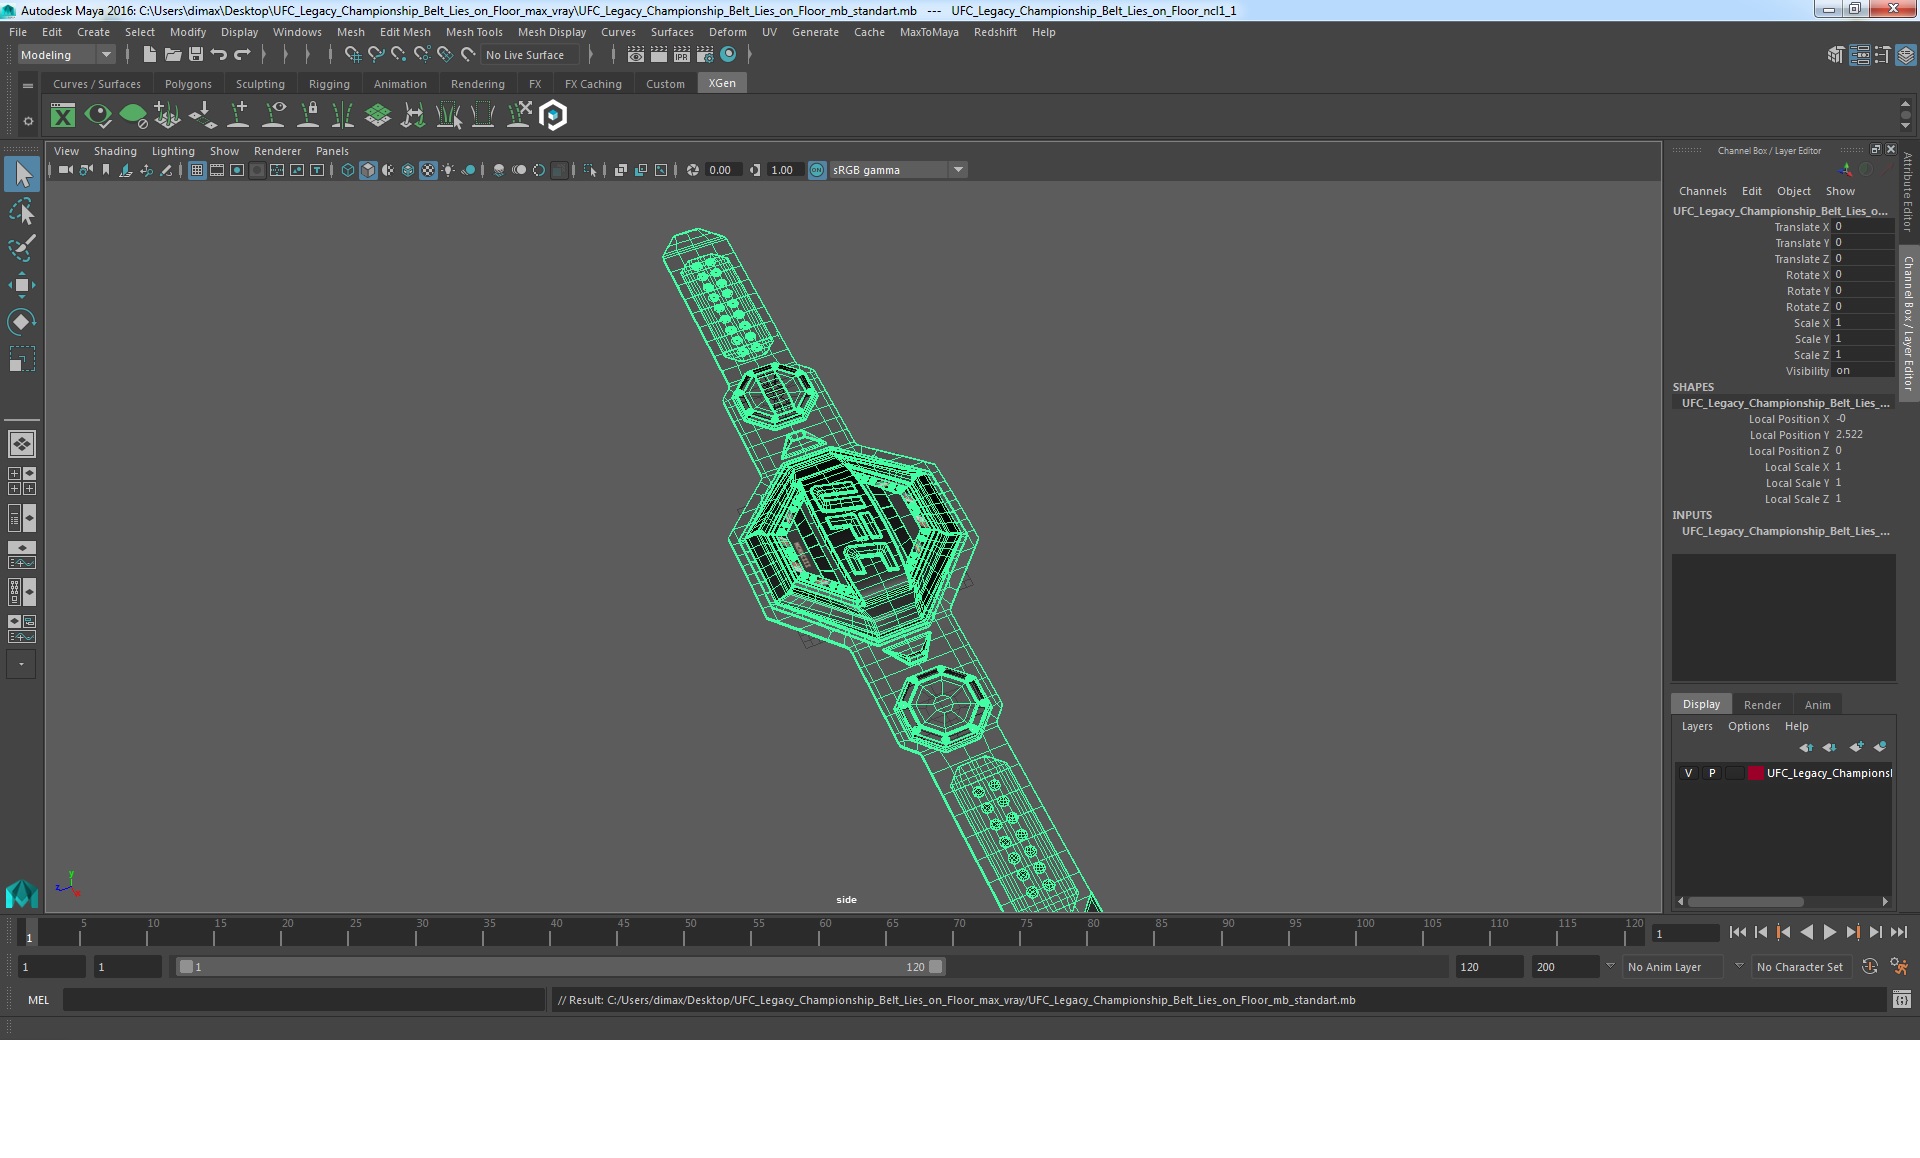Open the viewport Shading menu
The height and width of the screenshot is (1158, 1920).
pyautogui.click(x=115, y=151)
